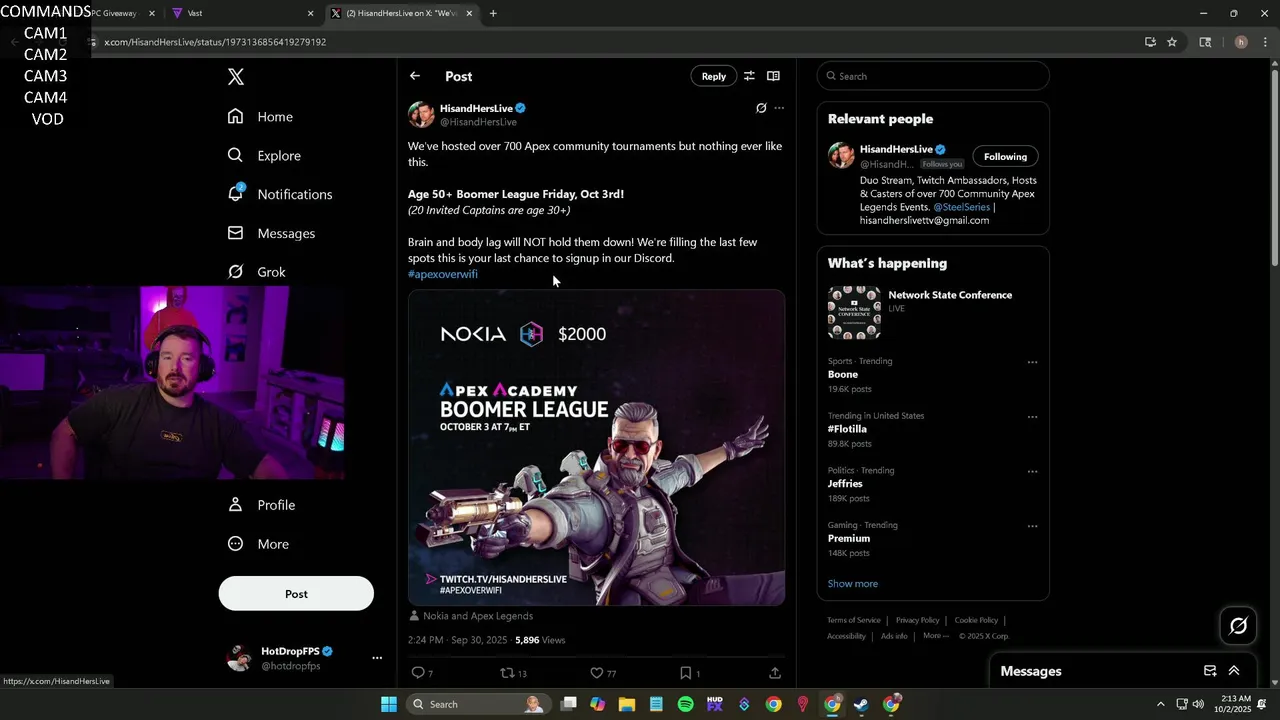
Task: Open the Copilot taskbar icon
Action: (598, 704)
